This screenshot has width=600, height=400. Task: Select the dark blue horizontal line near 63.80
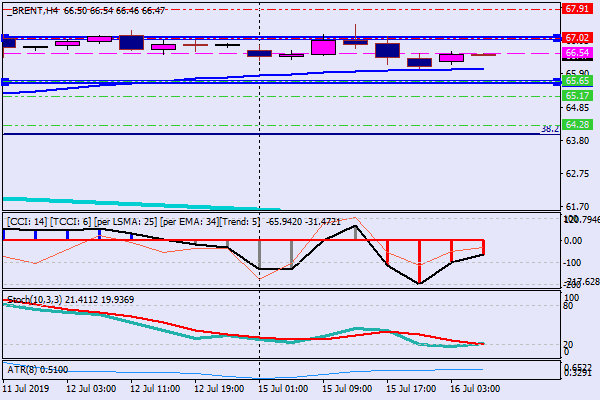coord(200,134)
